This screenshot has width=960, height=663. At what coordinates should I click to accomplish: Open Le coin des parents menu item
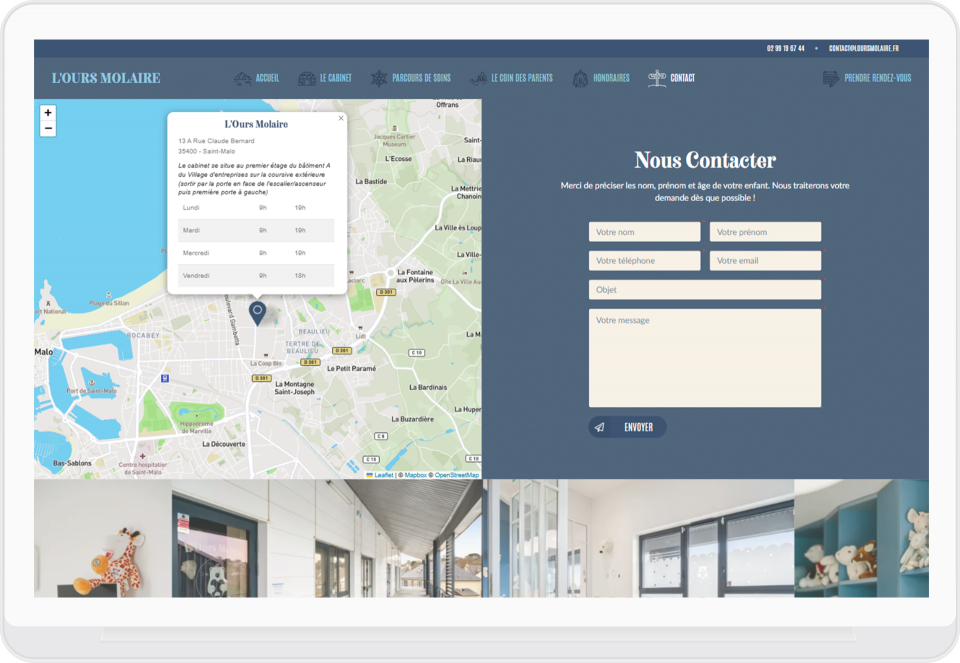[522, 78]
